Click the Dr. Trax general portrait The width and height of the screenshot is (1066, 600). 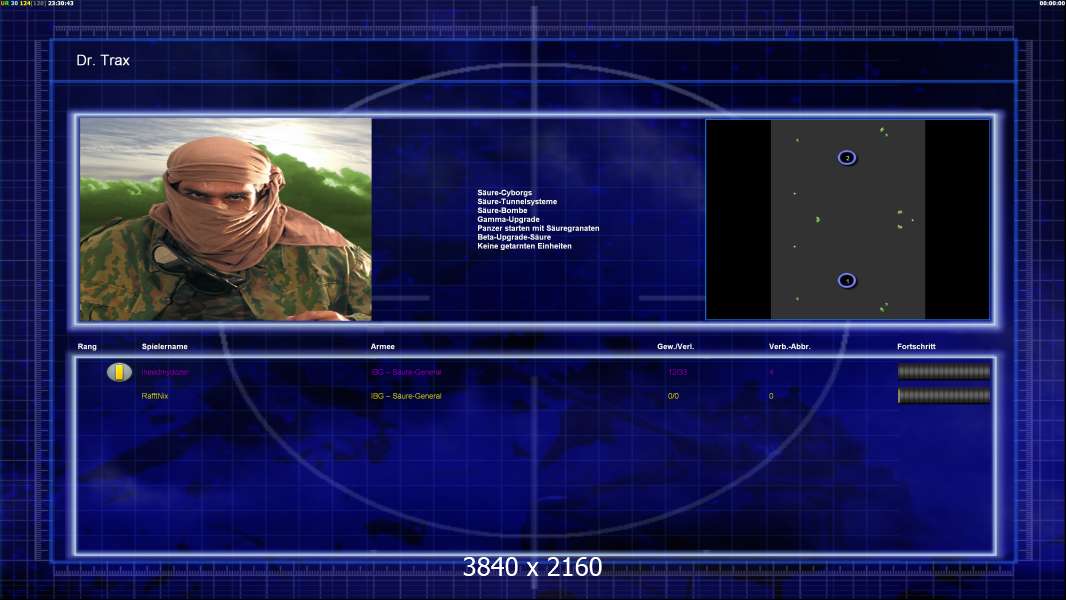[226, 219]
